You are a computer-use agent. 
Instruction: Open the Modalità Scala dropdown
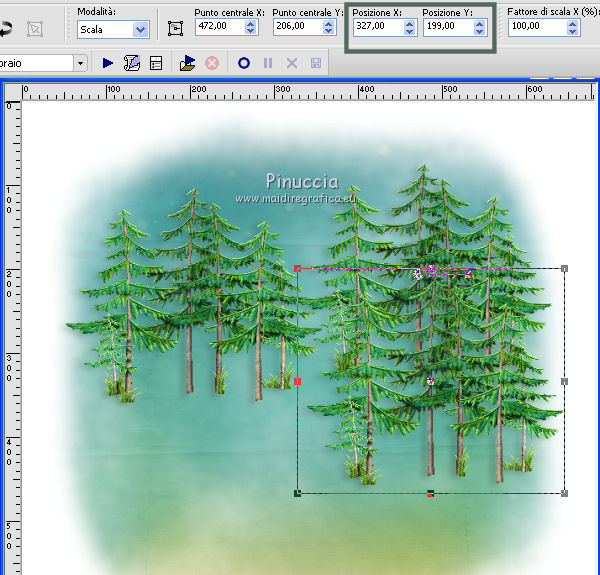(139, 30)
